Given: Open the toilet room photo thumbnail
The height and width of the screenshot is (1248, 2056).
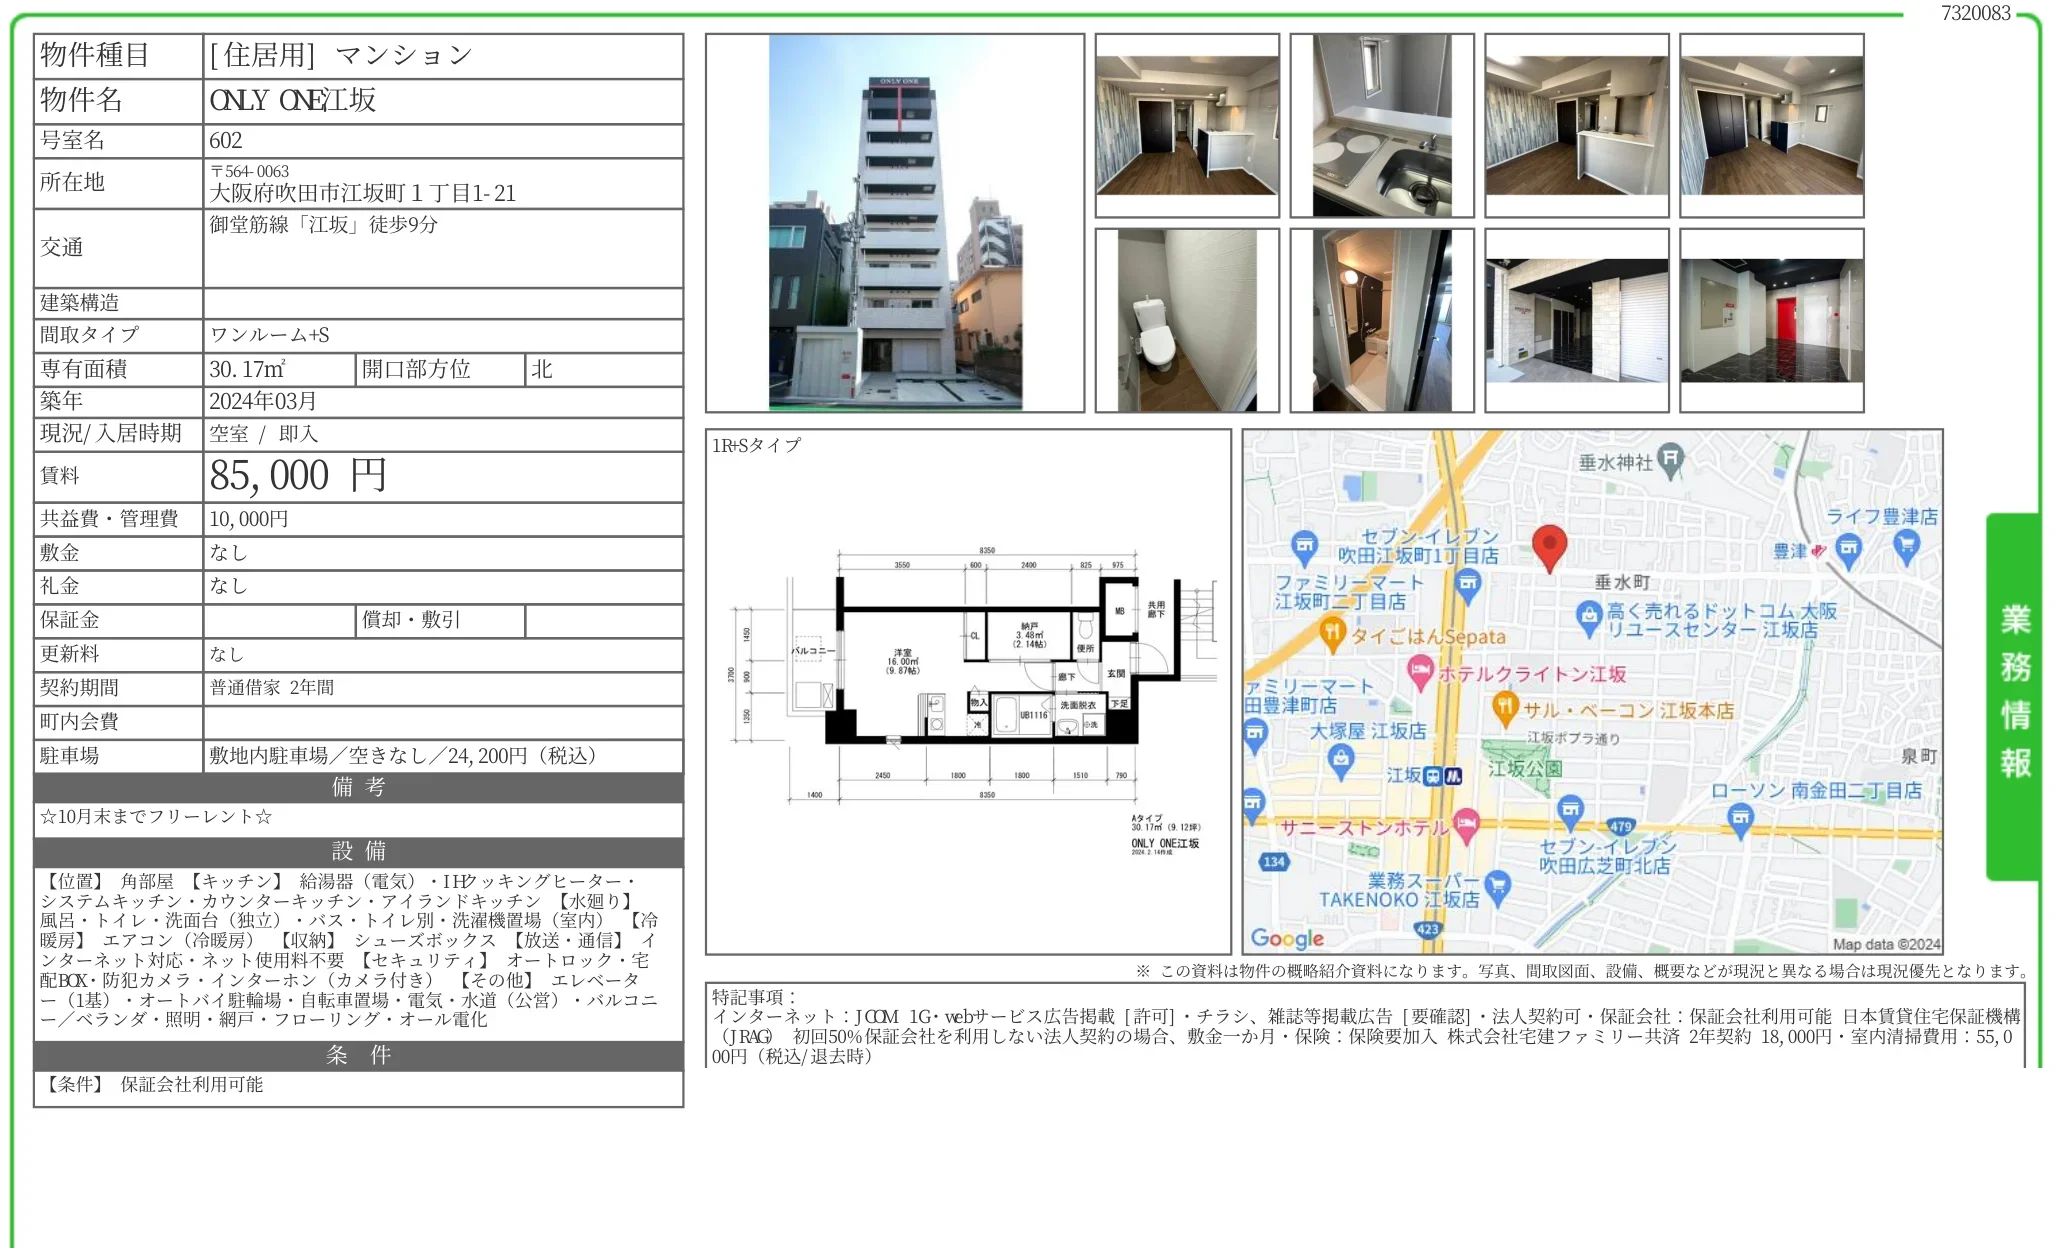Looking at the screenshot, I should point(1187,320).
